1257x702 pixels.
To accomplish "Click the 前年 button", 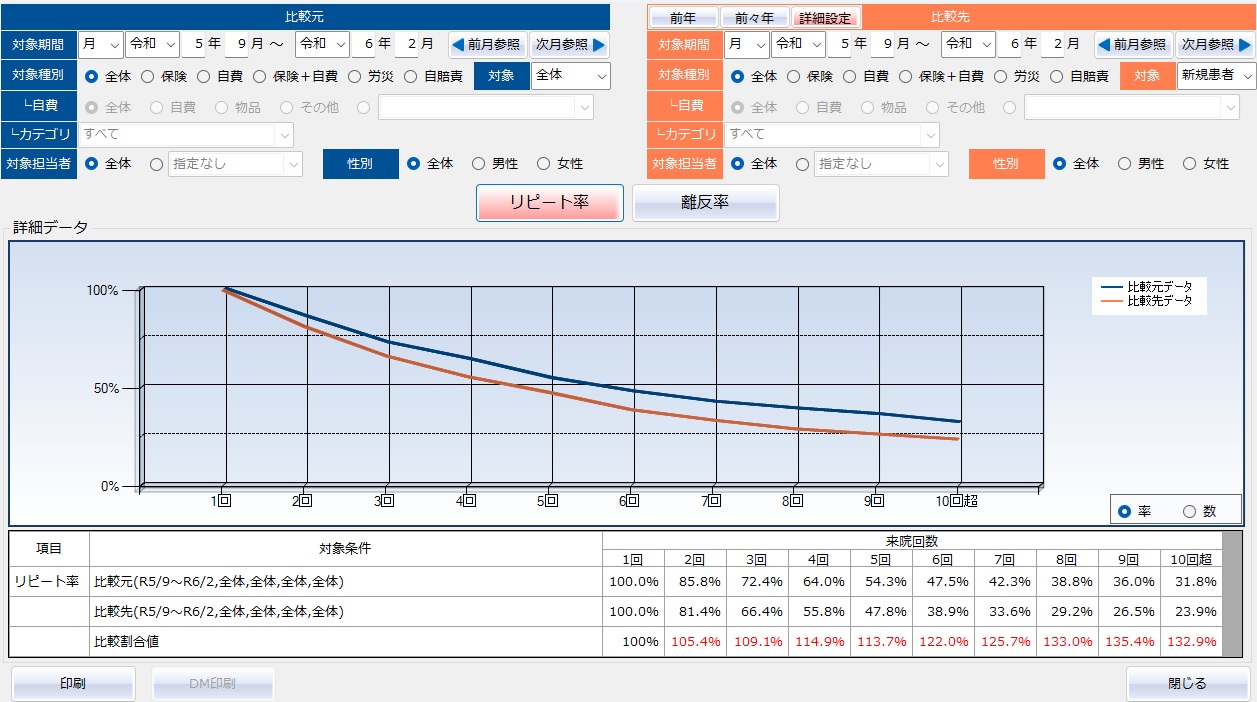I will click(x=685, y=18).
